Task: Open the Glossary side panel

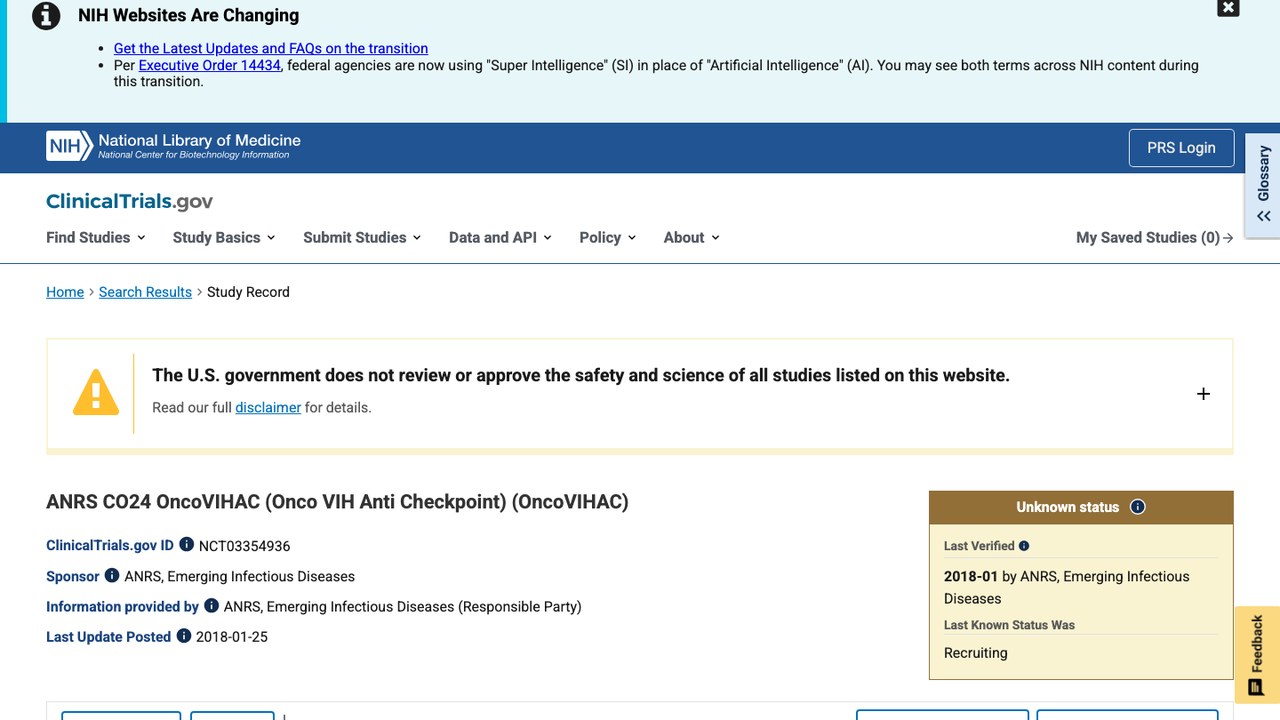Action: pos(1263,186)
